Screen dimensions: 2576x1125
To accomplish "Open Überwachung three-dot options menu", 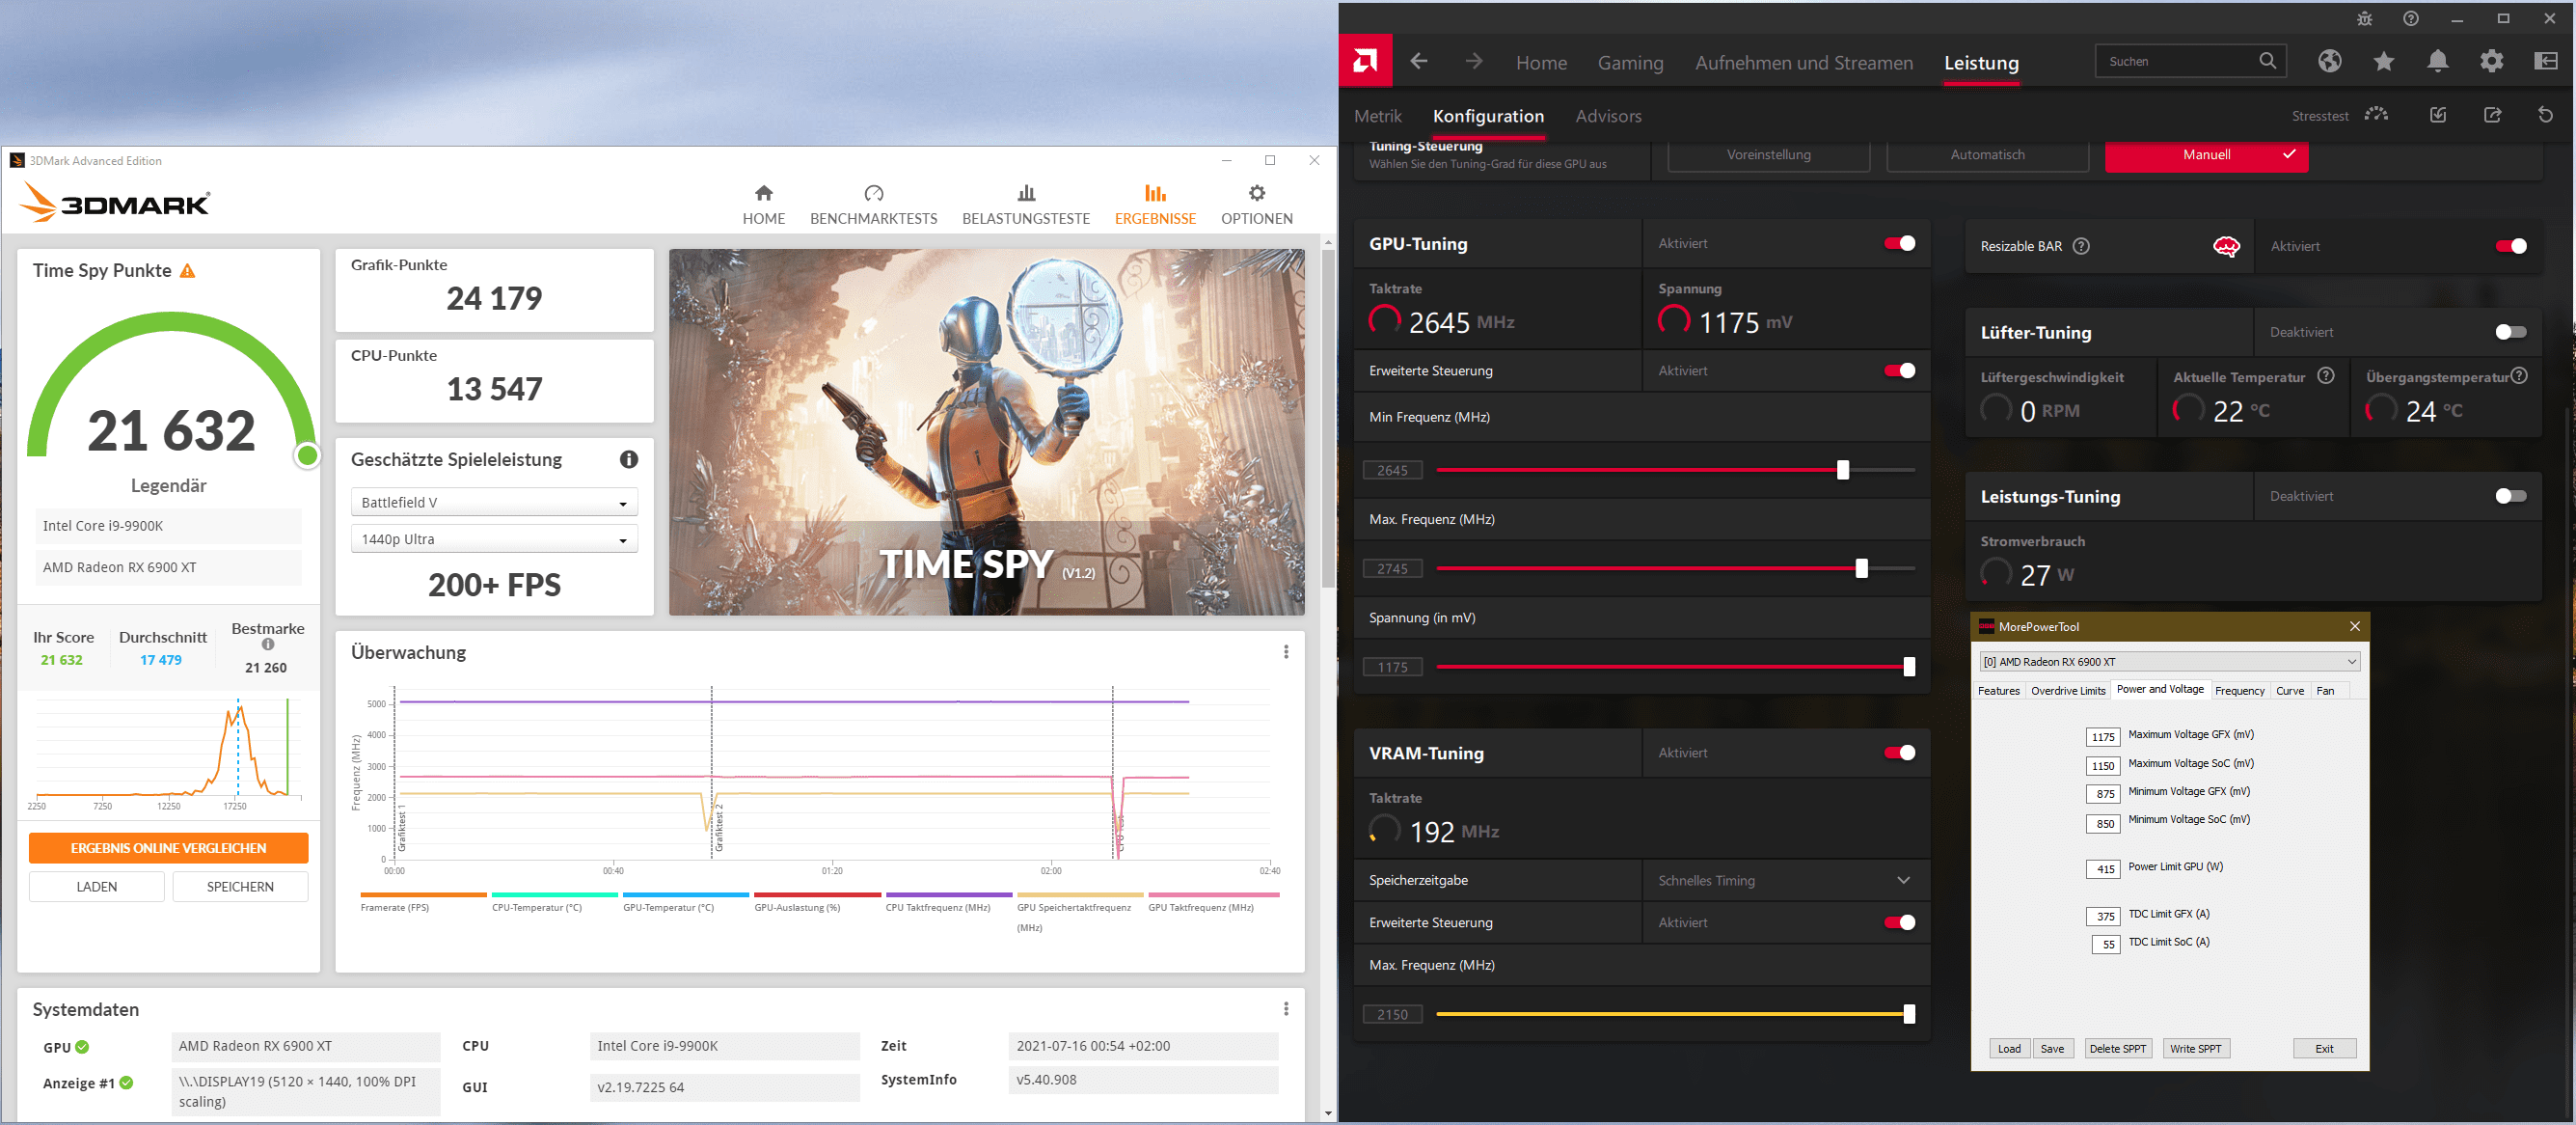I will tap(1286, 652).
